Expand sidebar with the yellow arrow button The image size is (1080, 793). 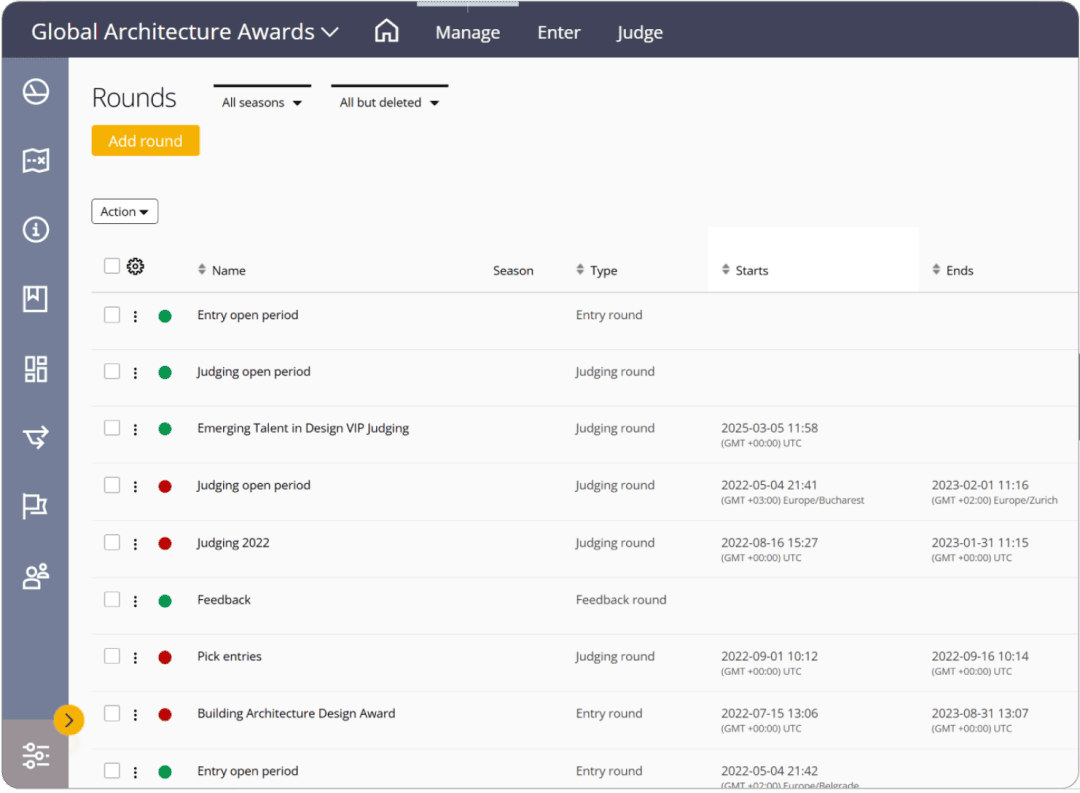pos(69,720)
